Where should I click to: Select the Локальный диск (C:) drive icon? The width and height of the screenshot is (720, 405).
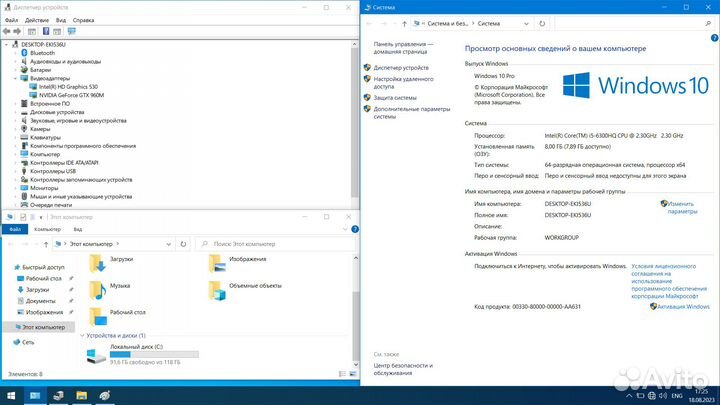coord(96,355)
